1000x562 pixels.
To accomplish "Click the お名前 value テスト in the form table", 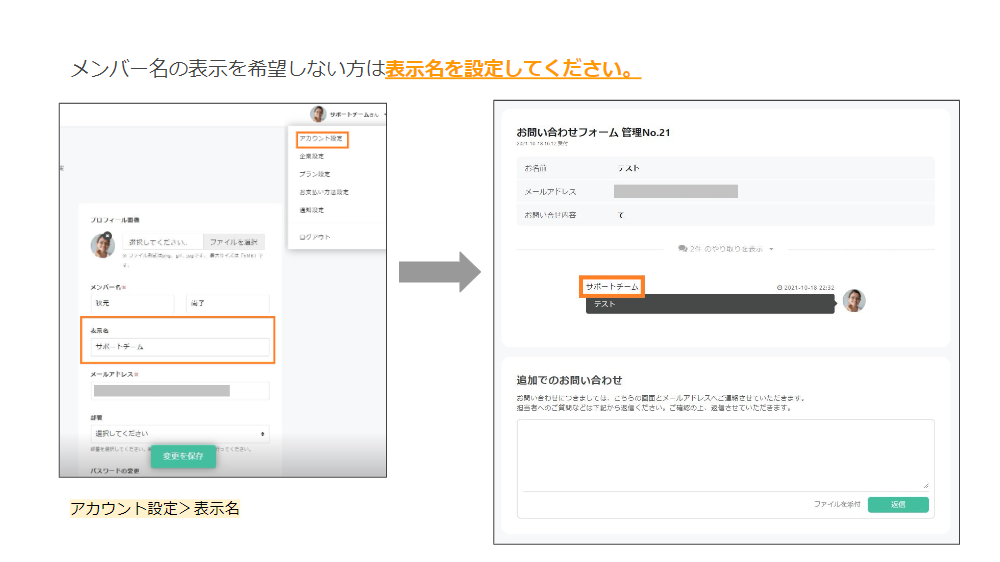I will coord(628,168).
